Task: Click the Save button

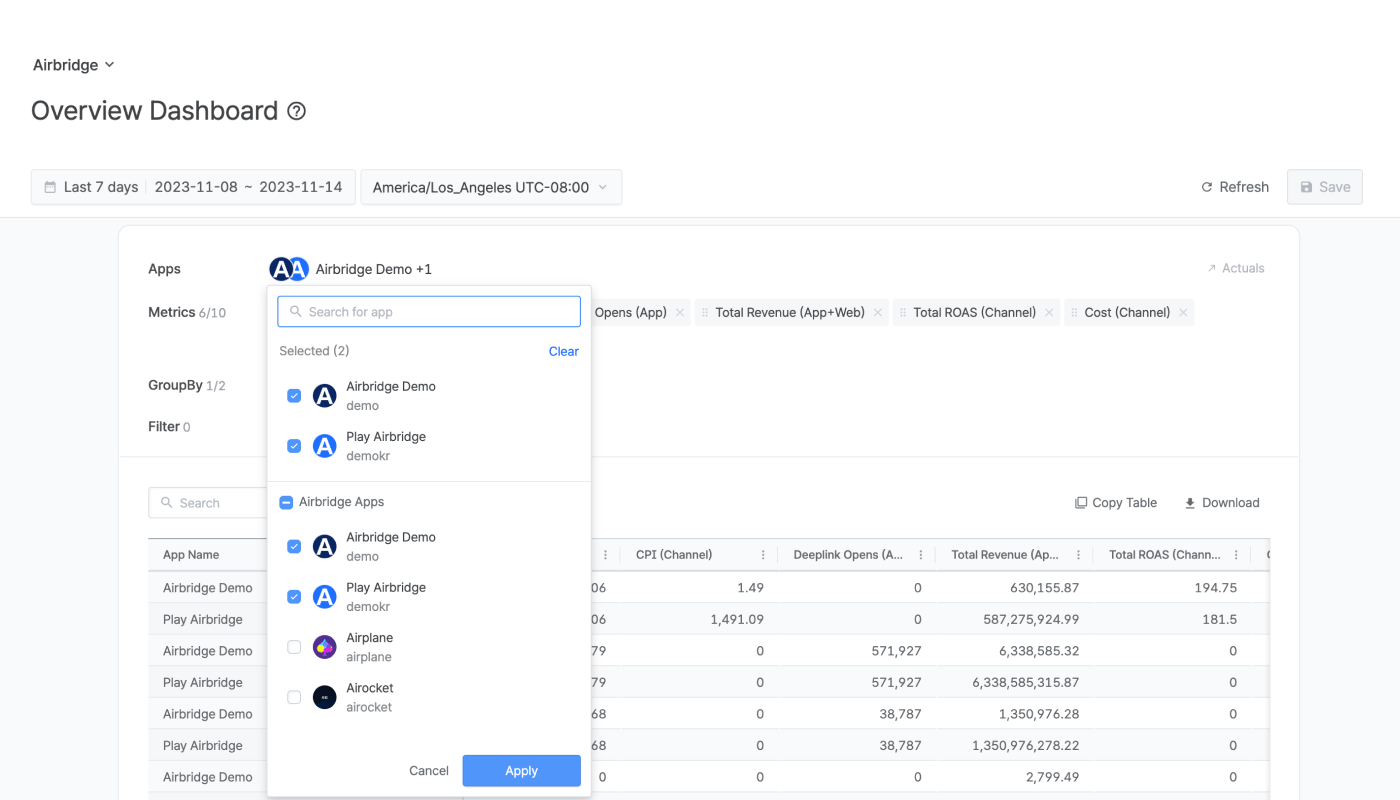Action: click(x=1324, y=187)
